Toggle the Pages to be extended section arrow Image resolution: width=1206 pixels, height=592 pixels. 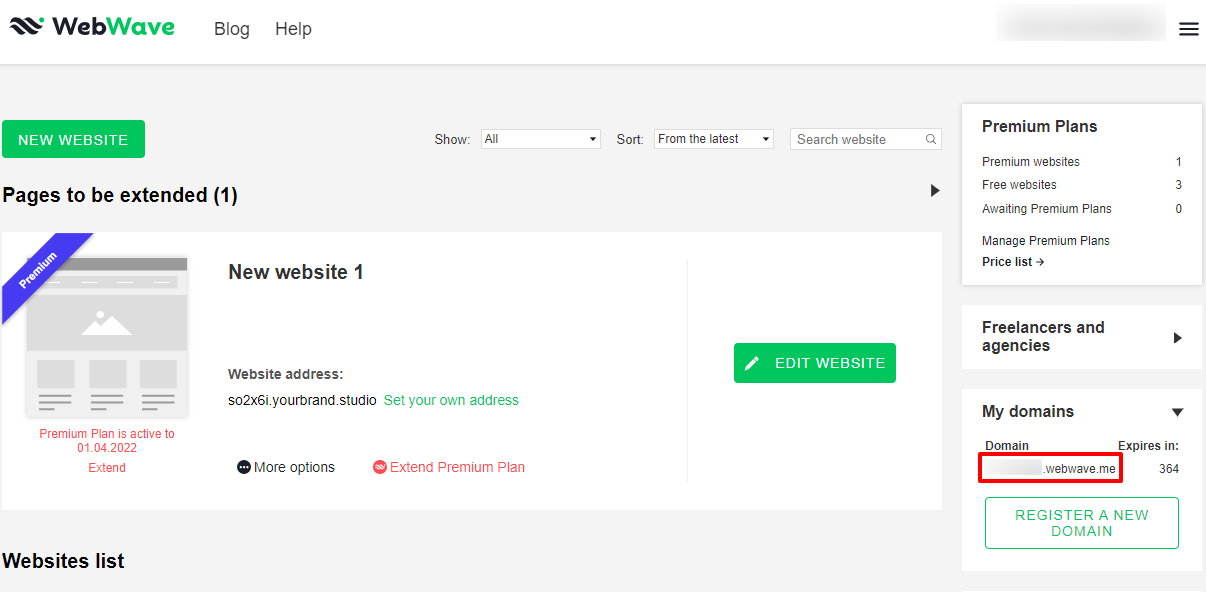[935, 190]
